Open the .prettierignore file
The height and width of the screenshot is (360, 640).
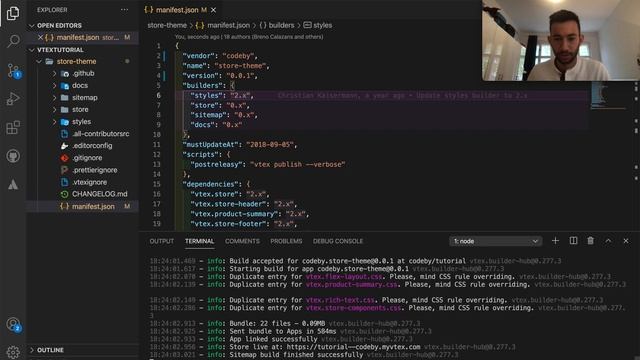pos(94,170)
